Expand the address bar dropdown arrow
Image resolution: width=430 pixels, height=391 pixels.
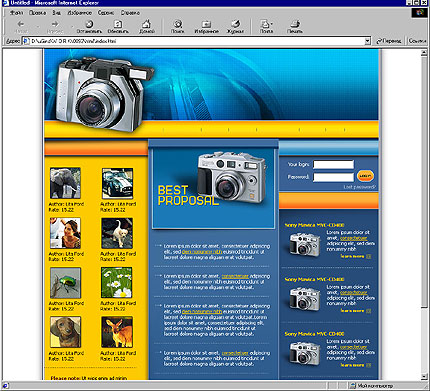coord(367,41)
